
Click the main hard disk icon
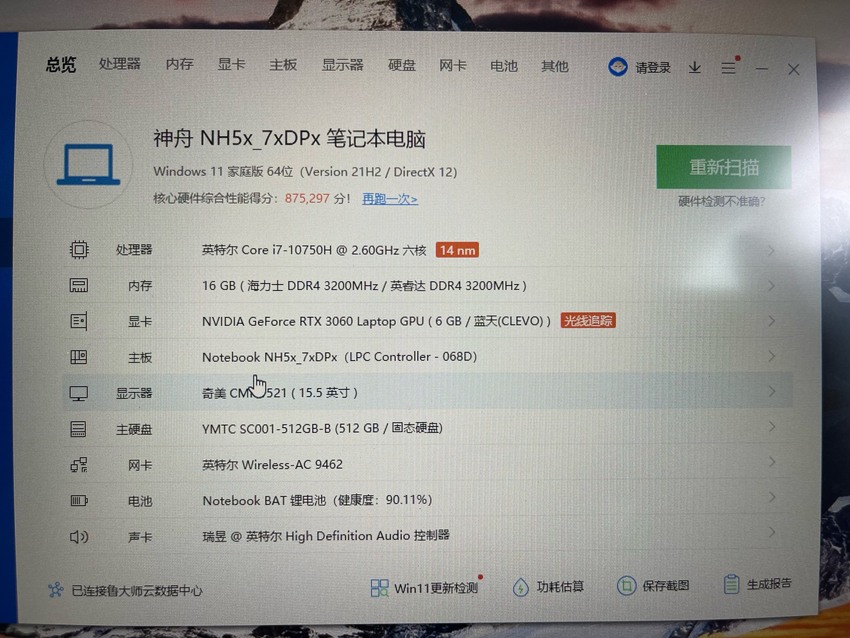tap(78, 429)
